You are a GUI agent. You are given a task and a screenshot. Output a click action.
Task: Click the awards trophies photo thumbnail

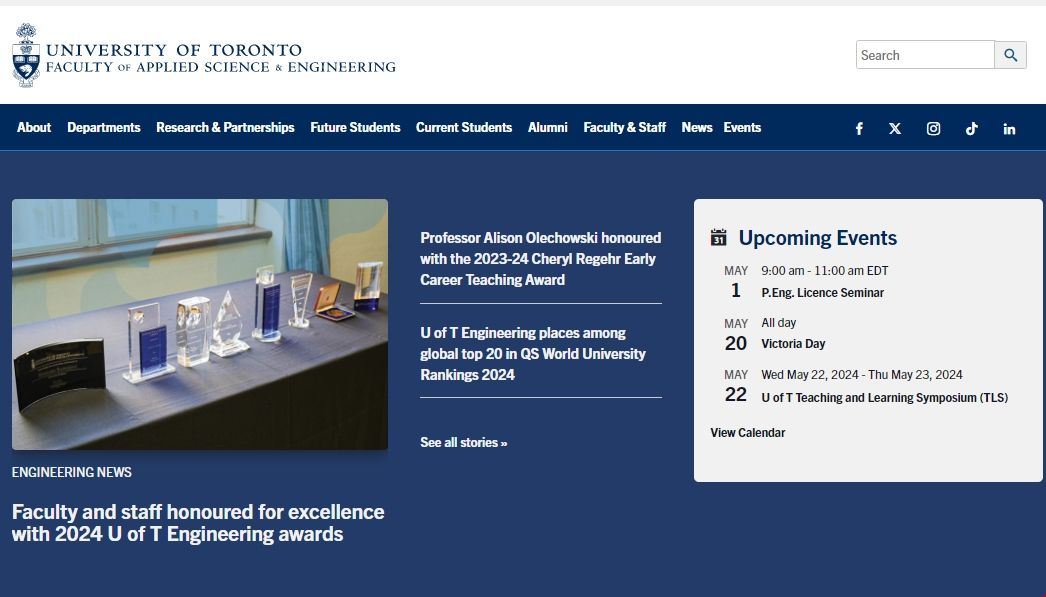point(200,324)
